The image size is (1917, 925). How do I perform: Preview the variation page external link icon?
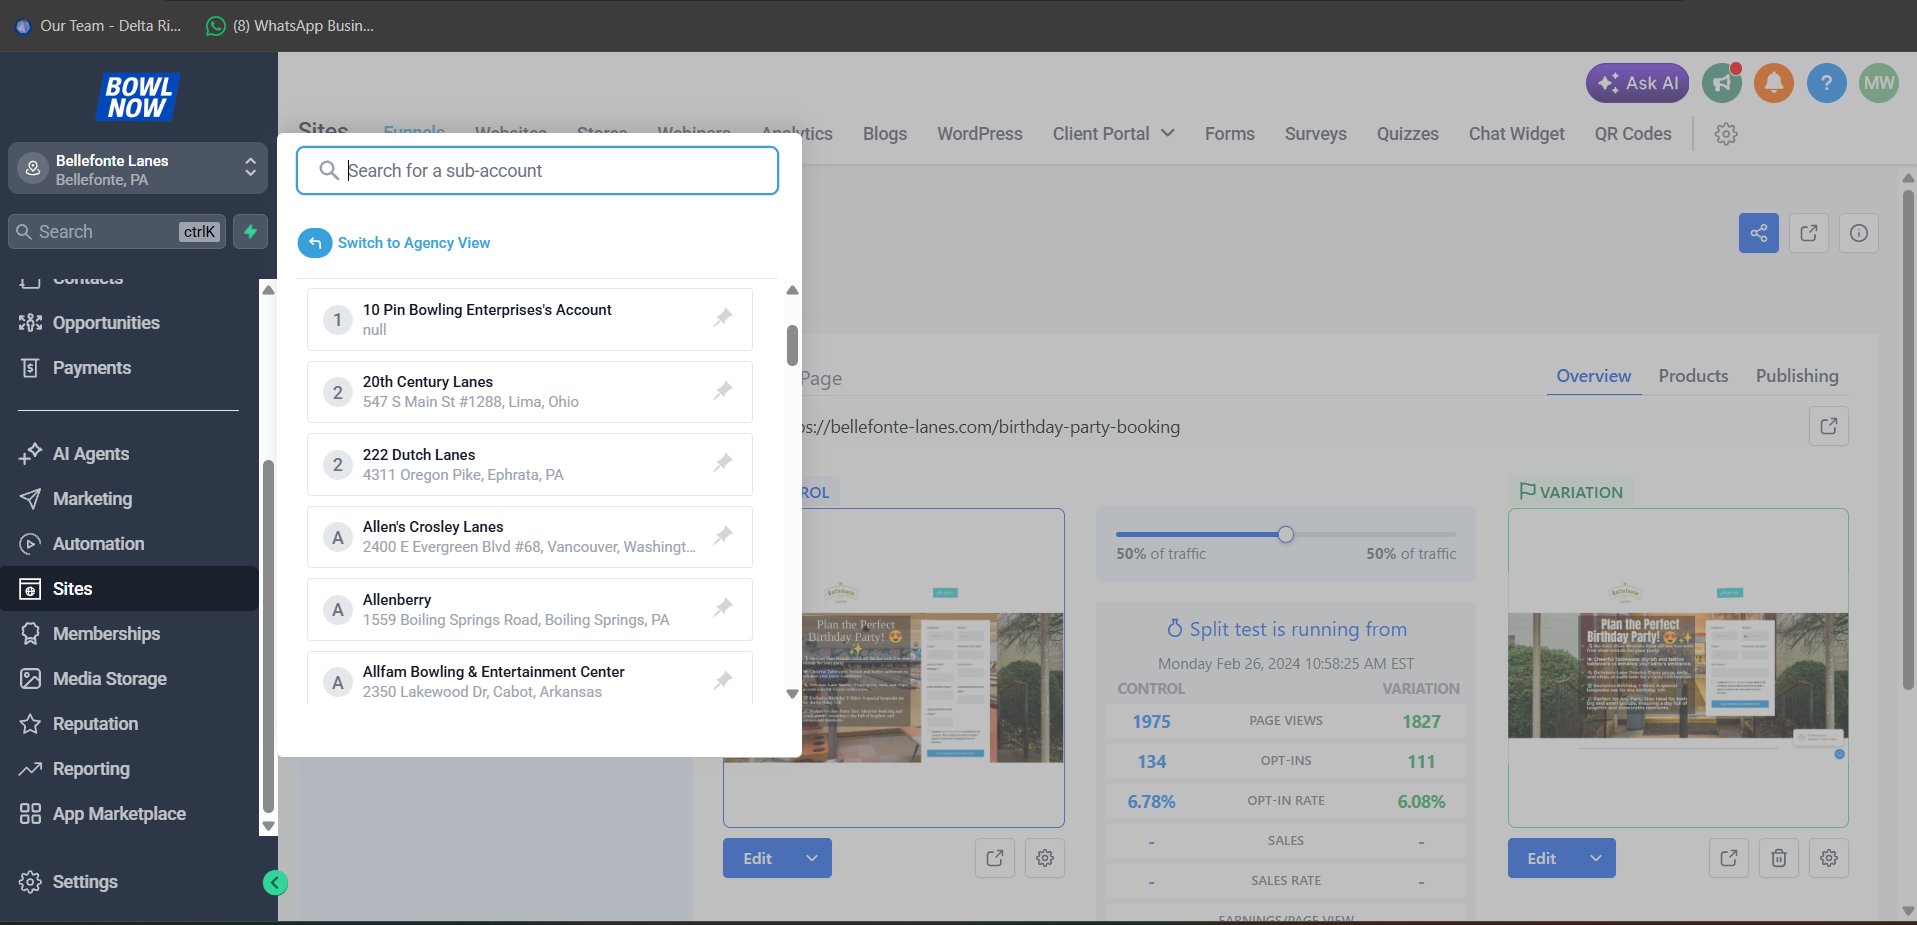tap(1729, 858)
